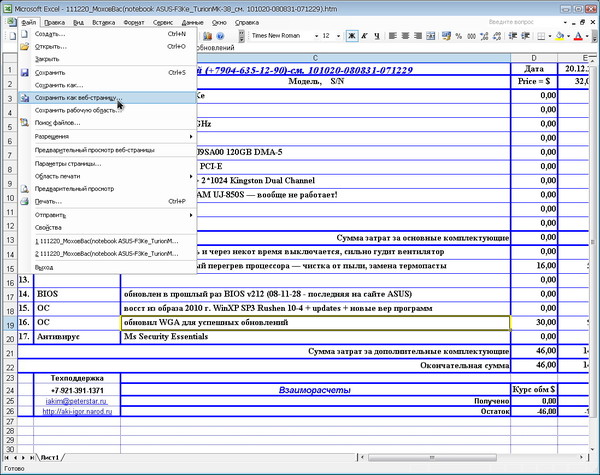Click Сохранить with floppy icon
This screenshot has height=475, width=600.
pos(108,73)
